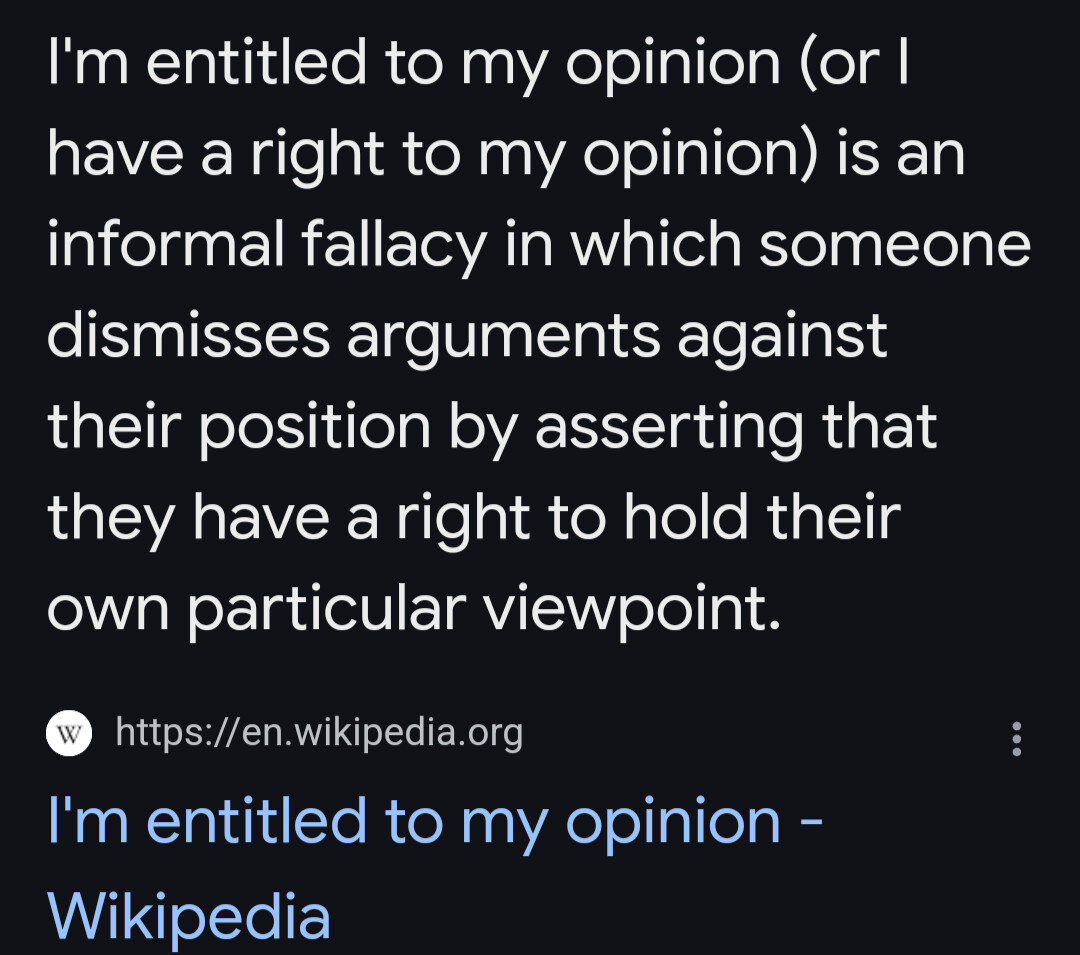The height and width of the screenshot is (955, 1080).
Task: Click the word "asserting" in the snippet
Action: point(669,428)
